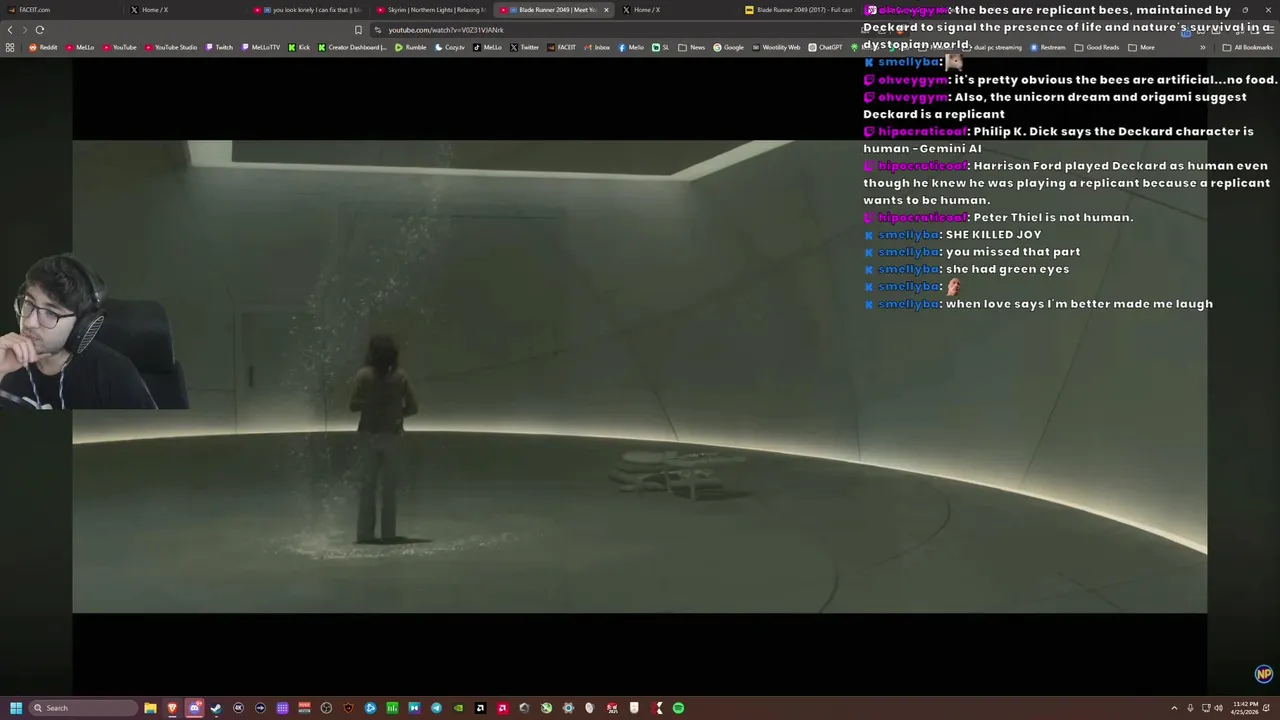Open the apps grid in the bookmarks bar
This screenshot has width=1280, height=720.
pos(10,47)
